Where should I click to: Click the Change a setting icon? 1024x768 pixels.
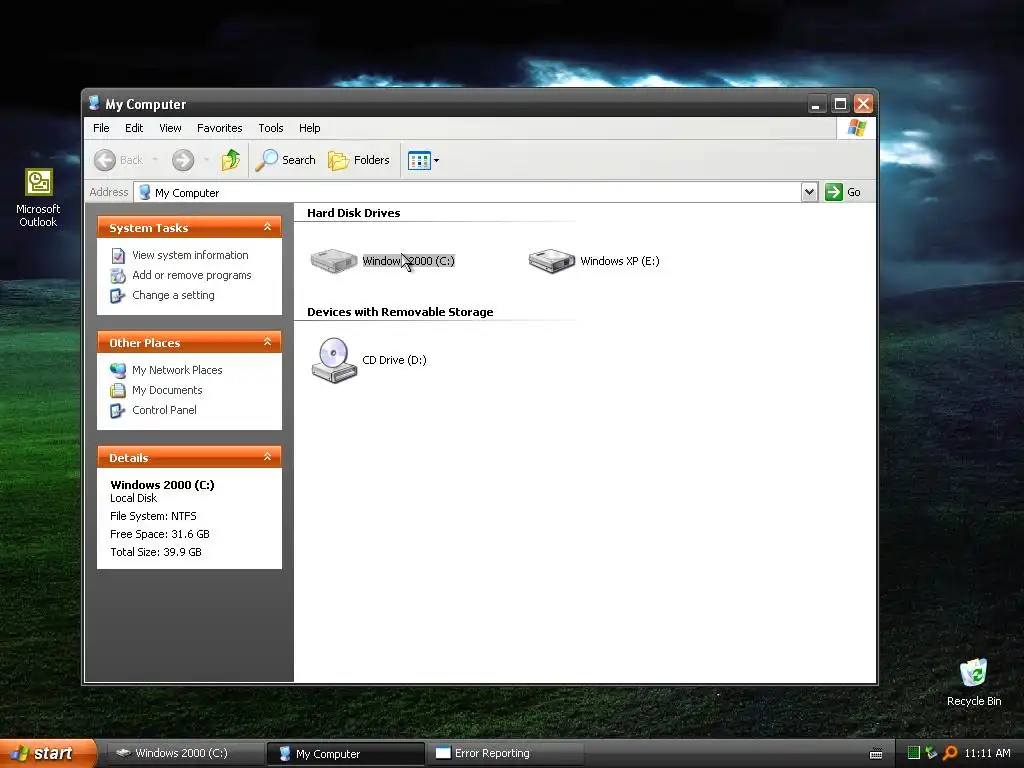pyautogui.click(x=118, y=296)
